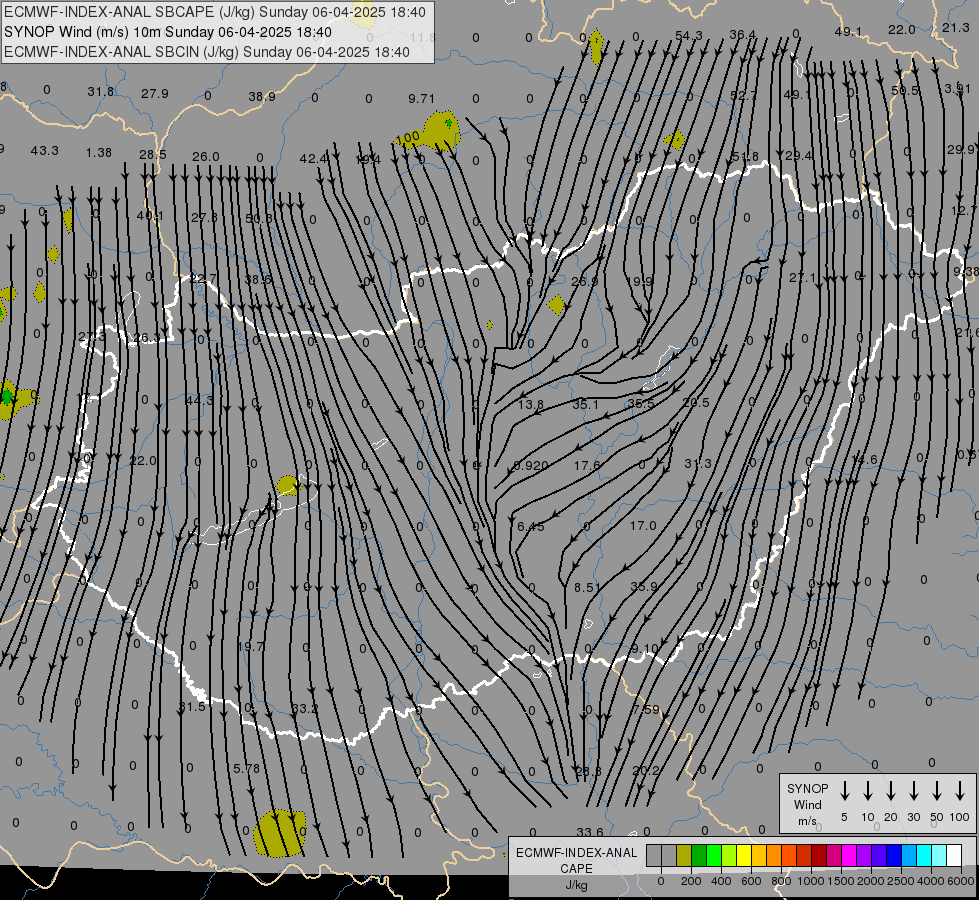Click the 30 m/s wind arrow symbol
Image resolution: width=979 pixels, height=900 pixels.
click(x=914, y=791)
